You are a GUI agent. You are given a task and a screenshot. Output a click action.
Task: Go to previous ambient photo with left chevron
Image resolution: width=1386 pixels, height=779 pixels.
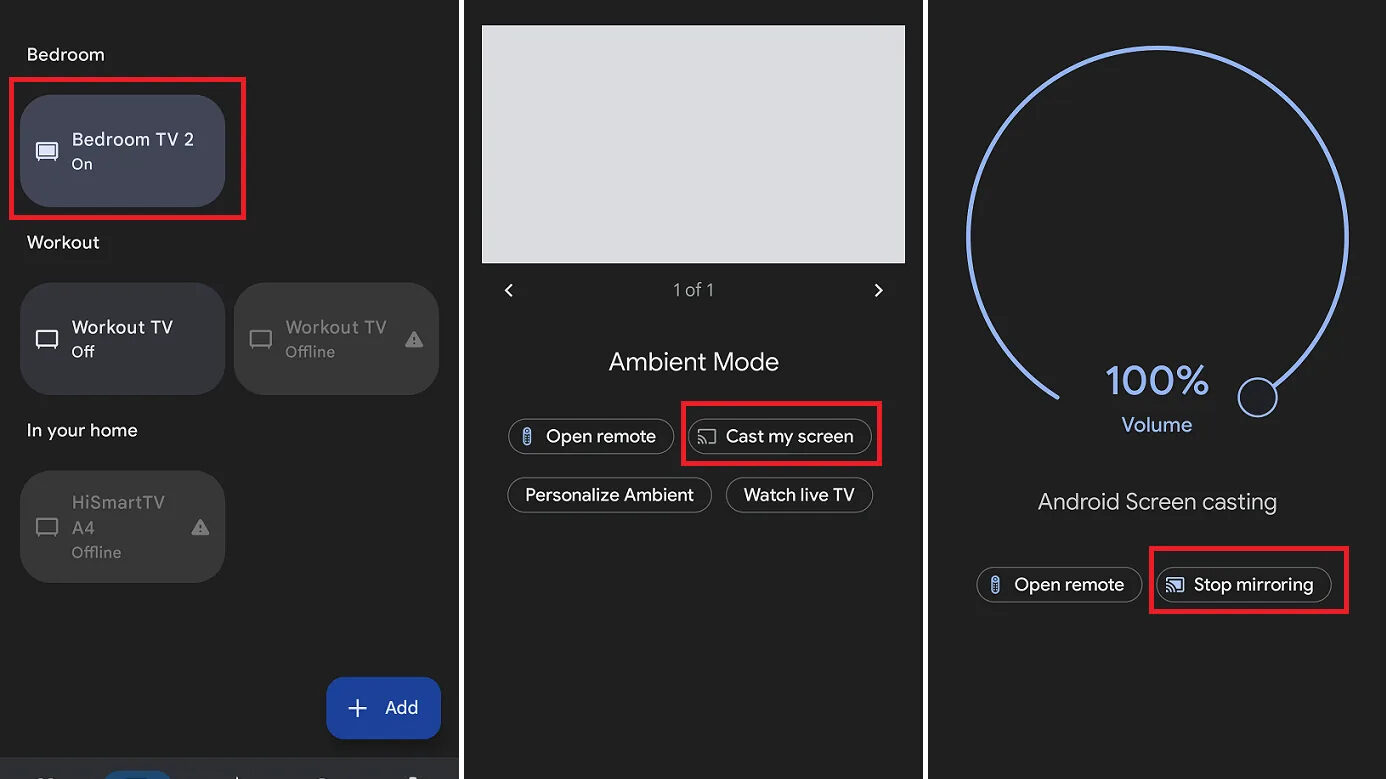click(509, 290)
